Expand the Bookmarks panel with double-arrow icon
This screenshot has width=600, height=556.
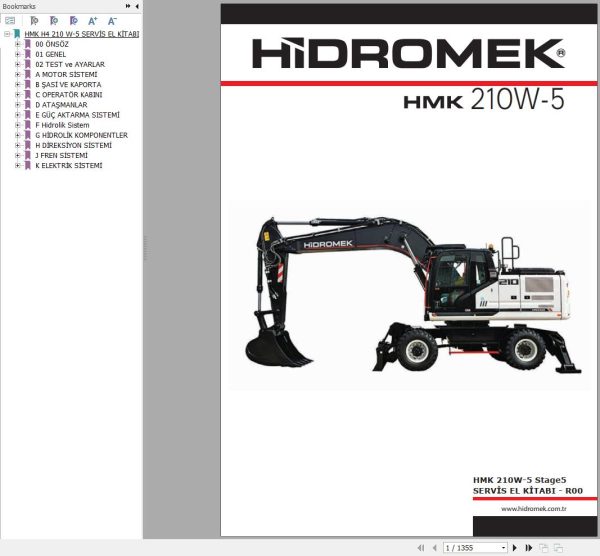[128, 6]
